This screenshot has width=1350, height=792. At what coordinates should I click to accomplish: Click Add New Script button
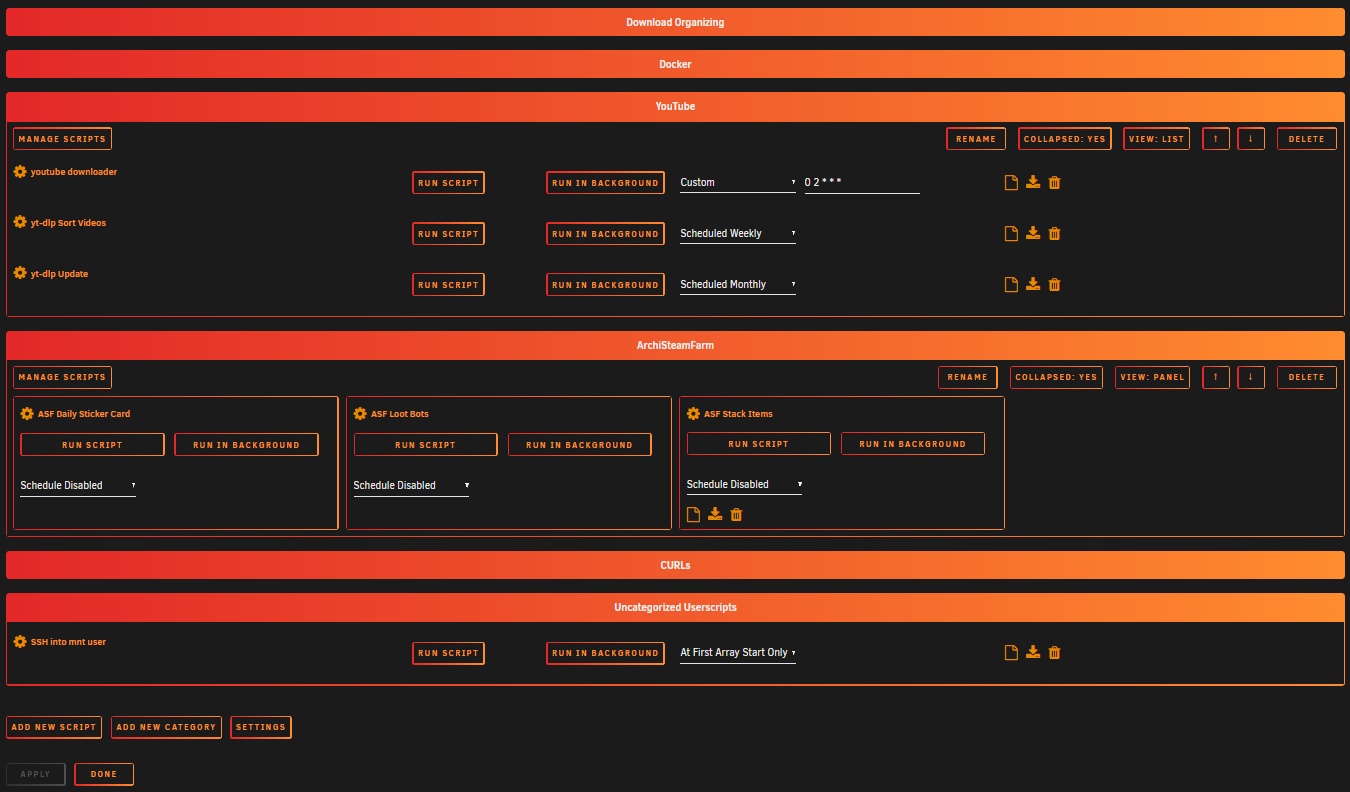pyautogui.click(x=54, y=727)
